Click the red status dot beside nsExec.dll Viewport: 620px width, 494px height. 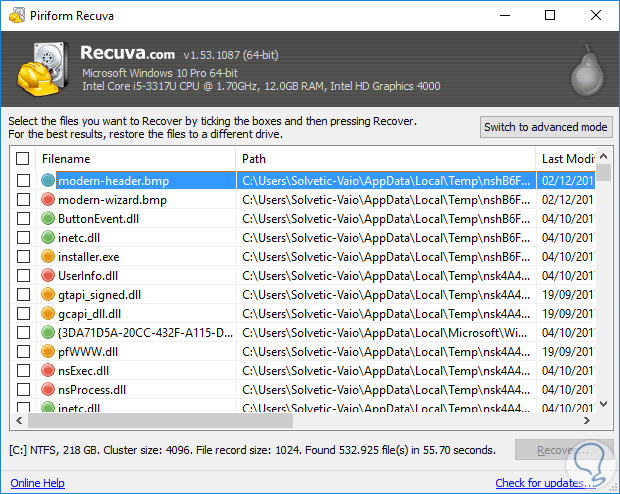[48, 371]
